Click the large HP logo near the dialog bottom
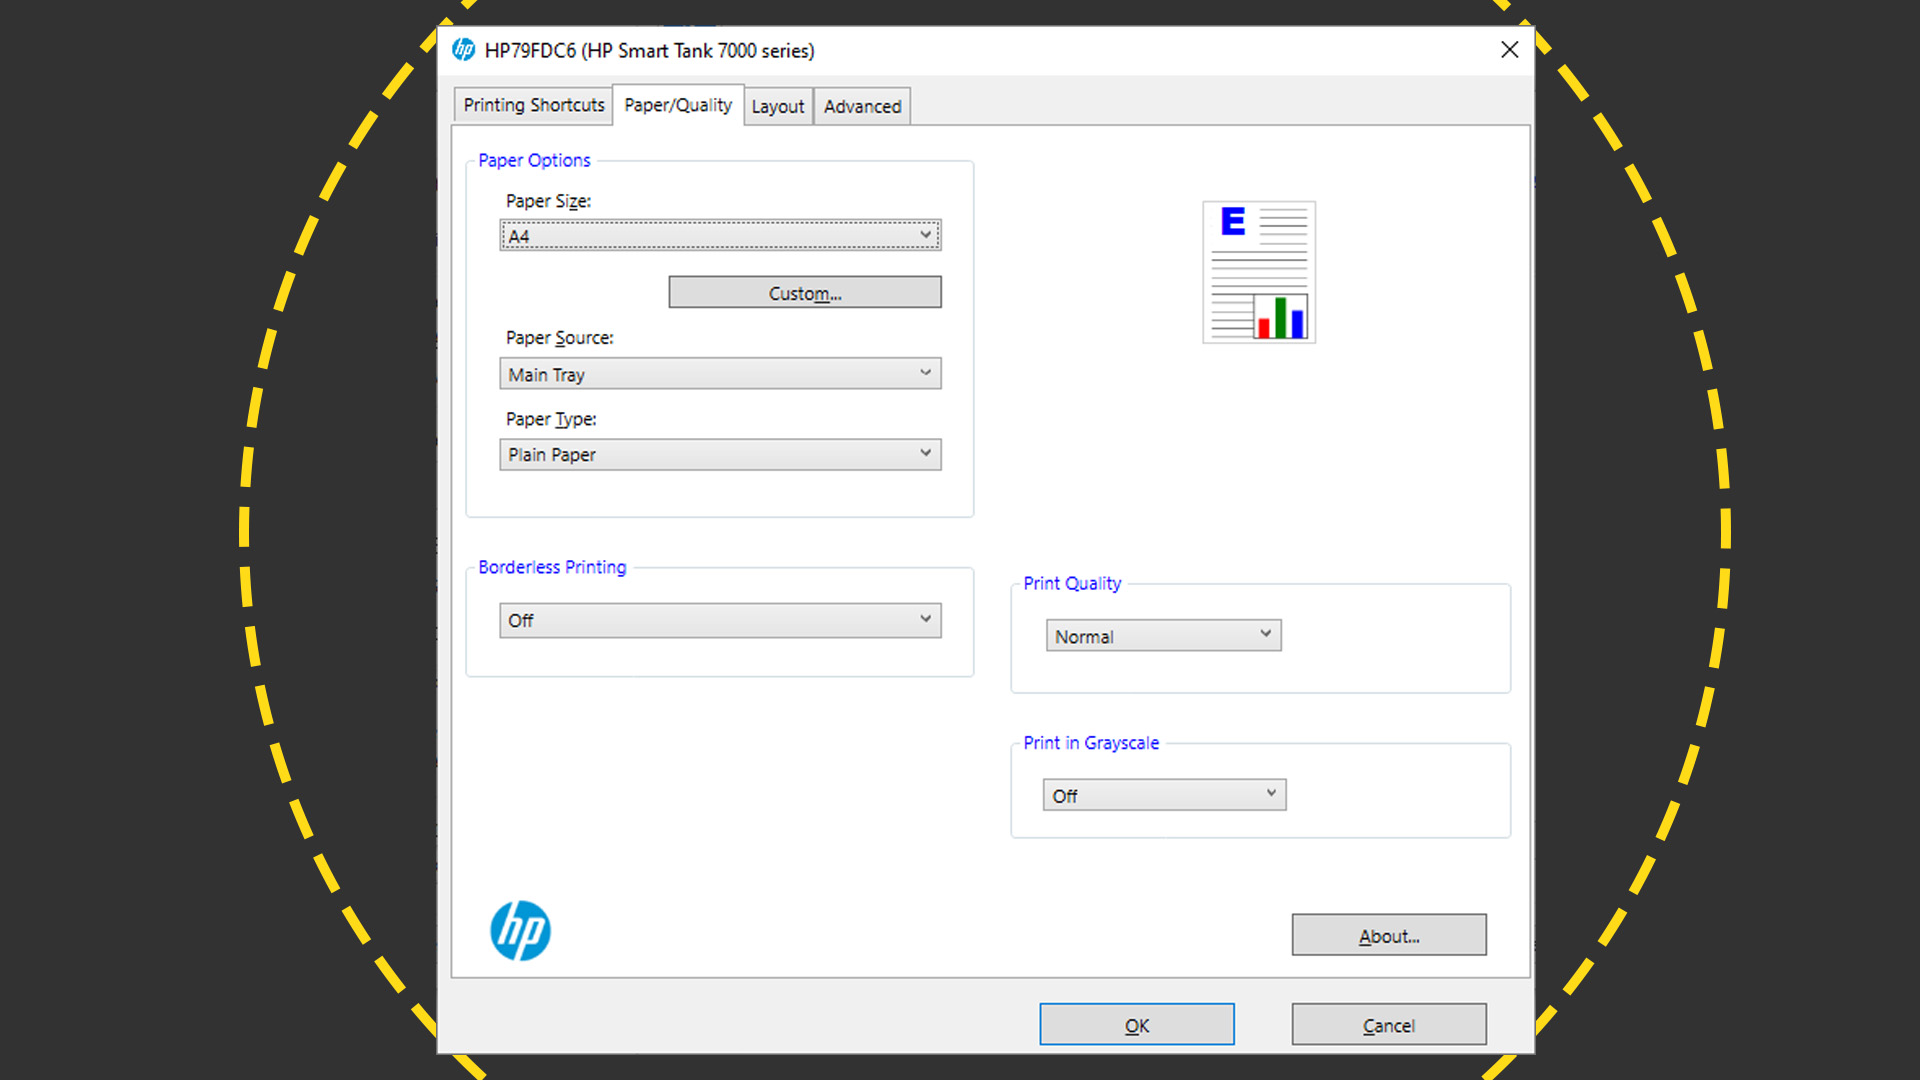Screen dimensions: 1920x1080 click(520, 931)
